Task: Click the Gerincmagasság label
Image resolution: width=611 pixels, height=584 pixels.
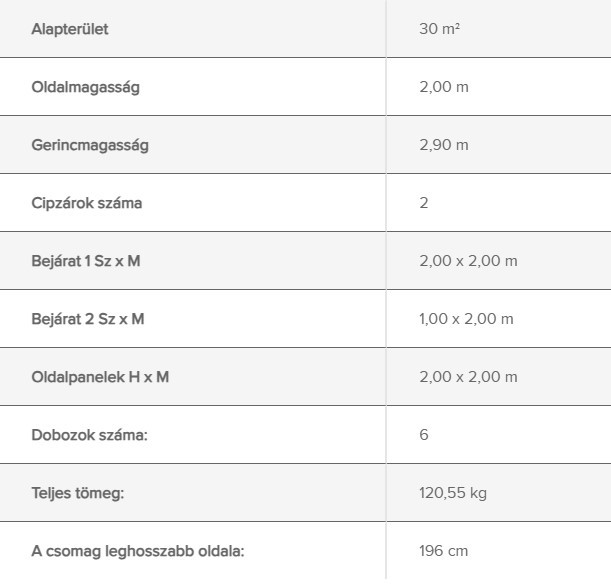Action: tap(90, 145)
